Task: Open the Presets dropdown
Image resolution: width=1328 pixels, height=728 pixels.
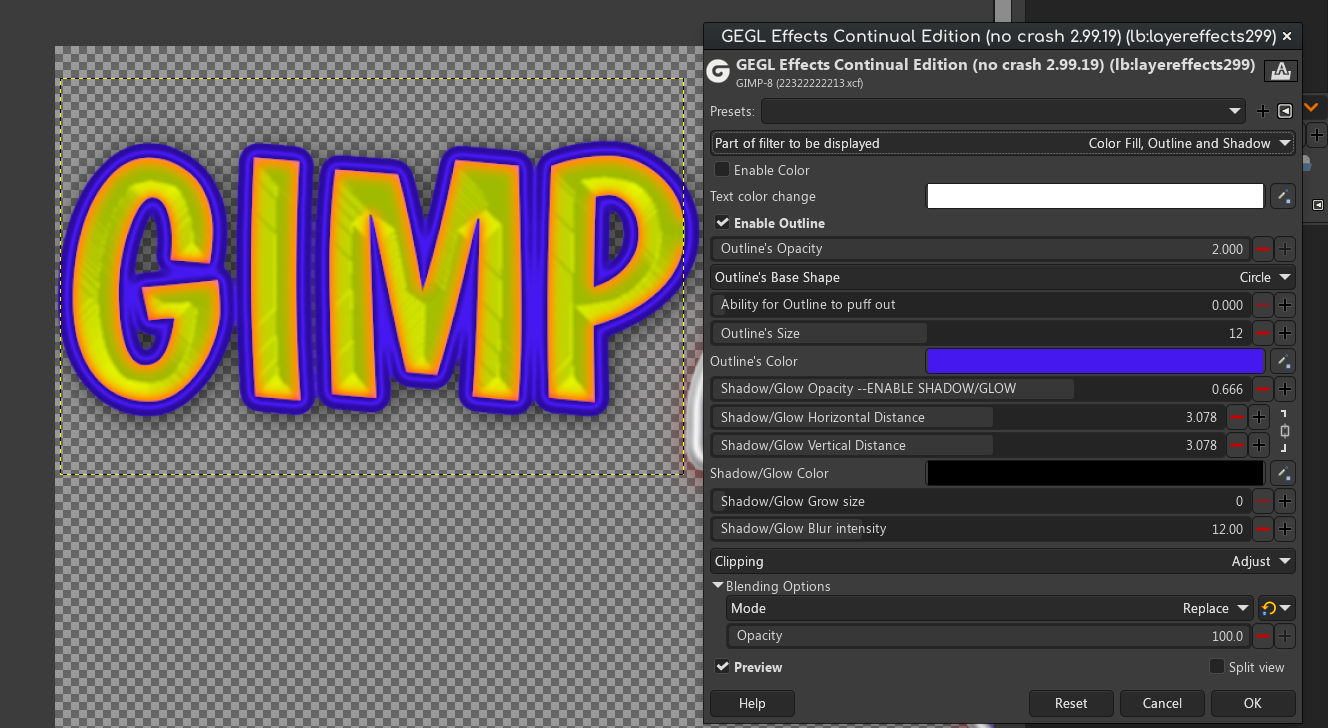Action: coord(1003,112)
